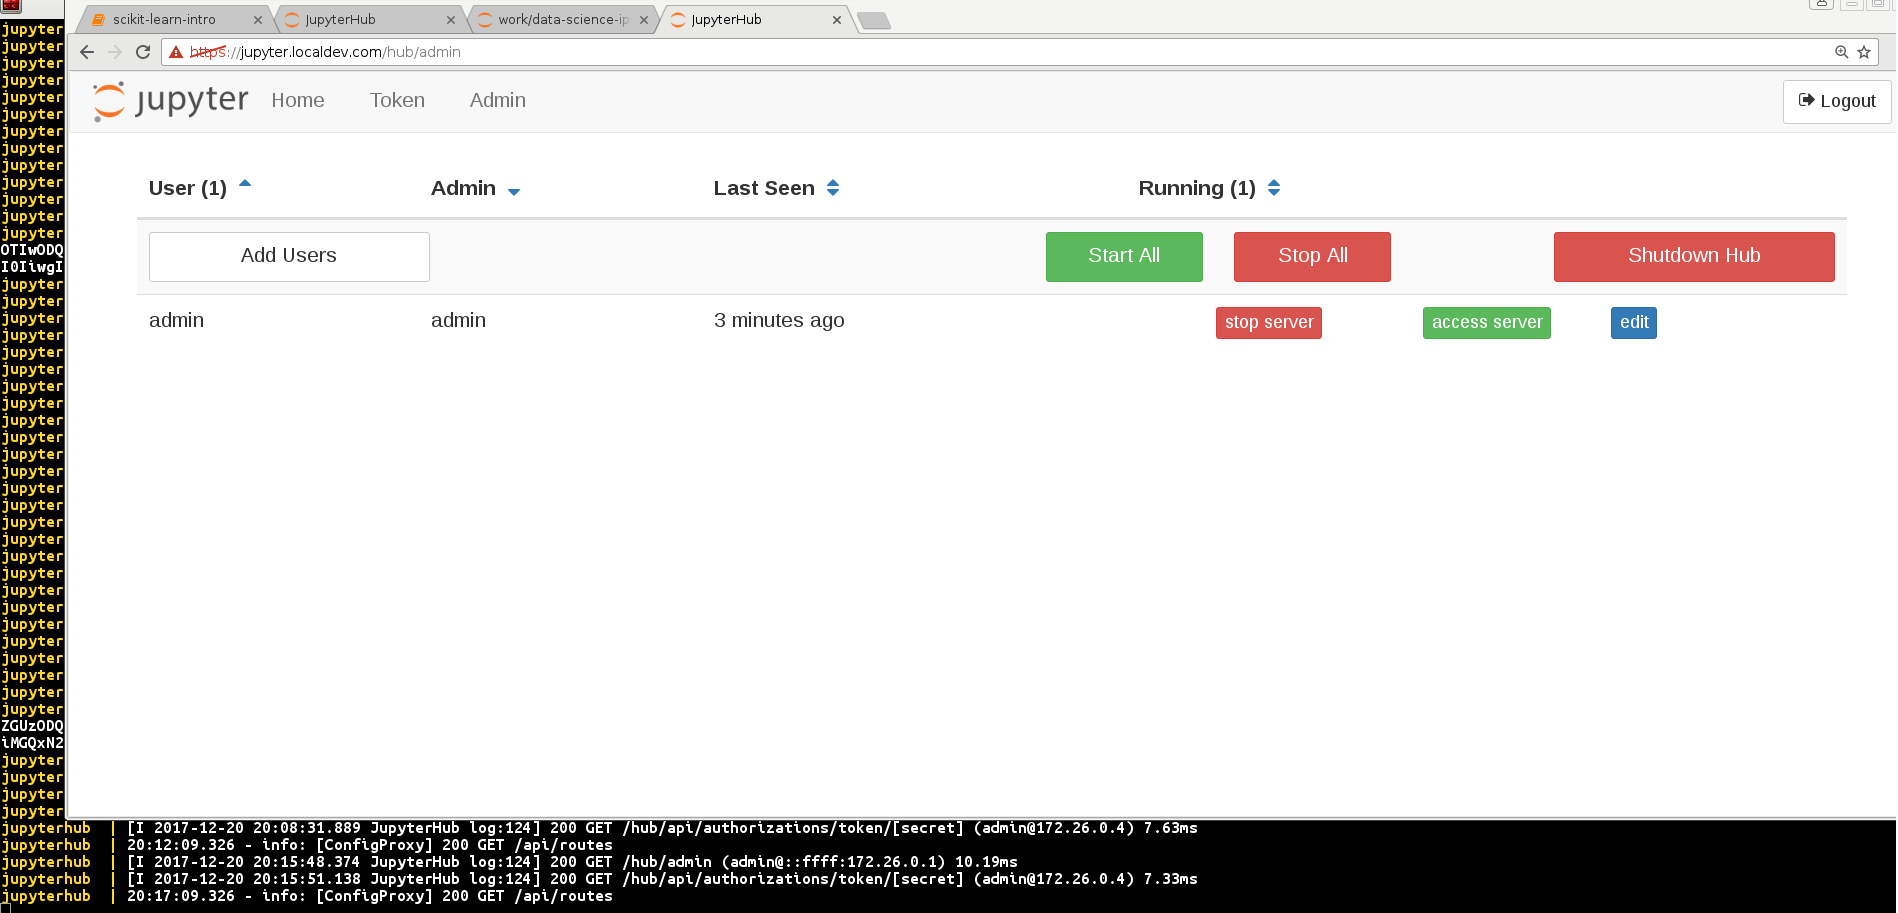1898x913 pixels.
Task: Click the Logout button
Action: tap(1837, 101)
